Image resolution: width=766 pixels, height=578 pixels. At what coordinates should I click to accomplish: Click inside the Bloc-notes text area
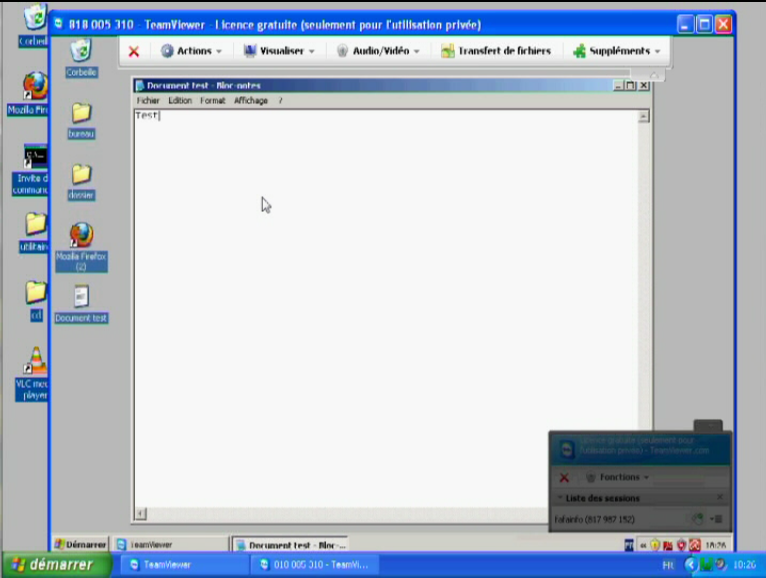[386, 308]
